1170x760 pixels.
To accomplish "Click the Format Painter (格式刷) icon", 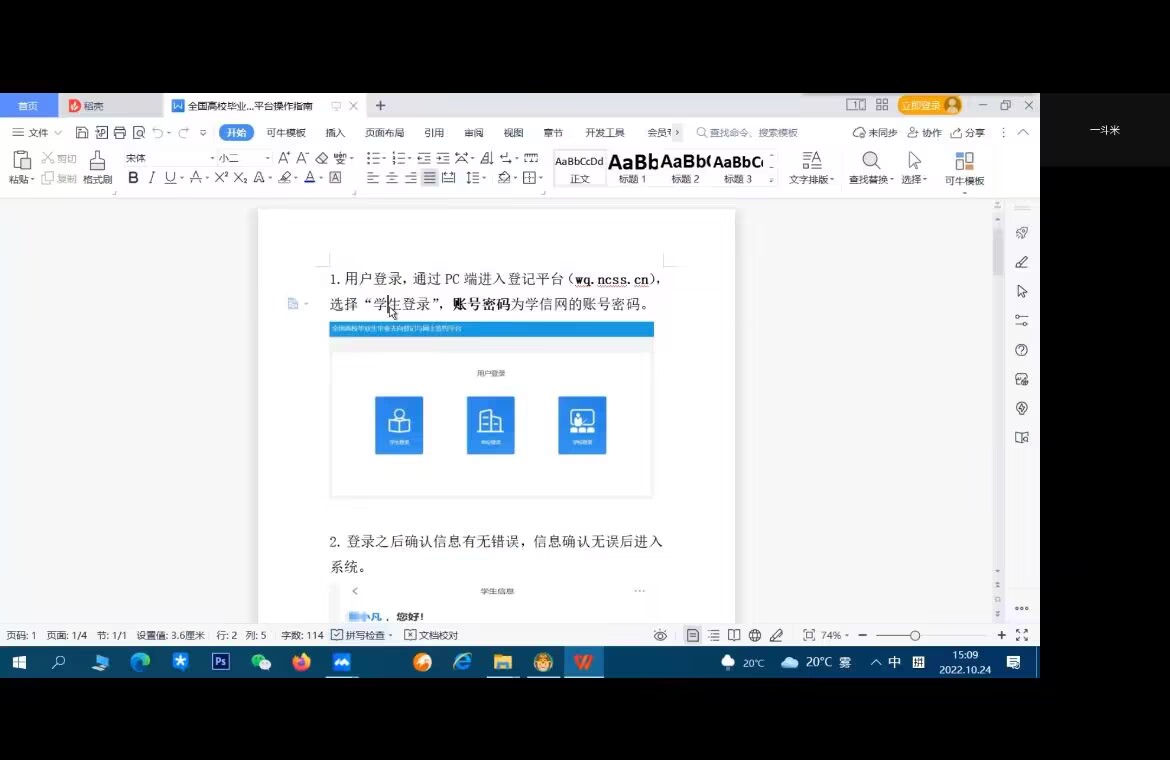I will coord(97,166).
